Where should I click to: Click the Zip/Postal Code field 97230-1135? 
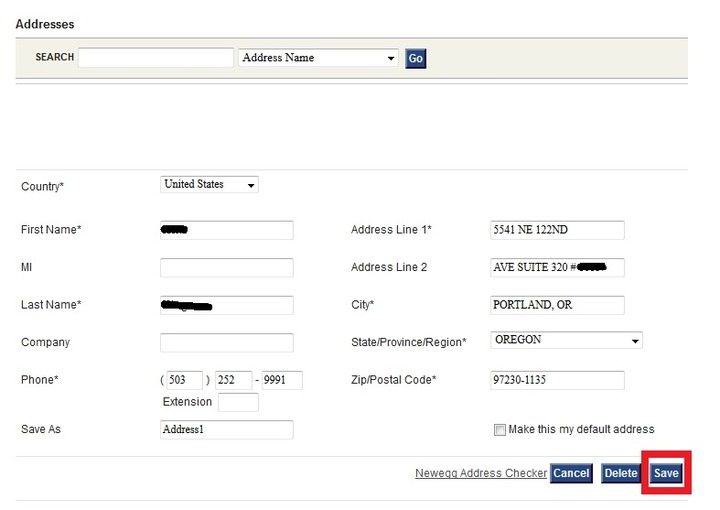(557, 380)
